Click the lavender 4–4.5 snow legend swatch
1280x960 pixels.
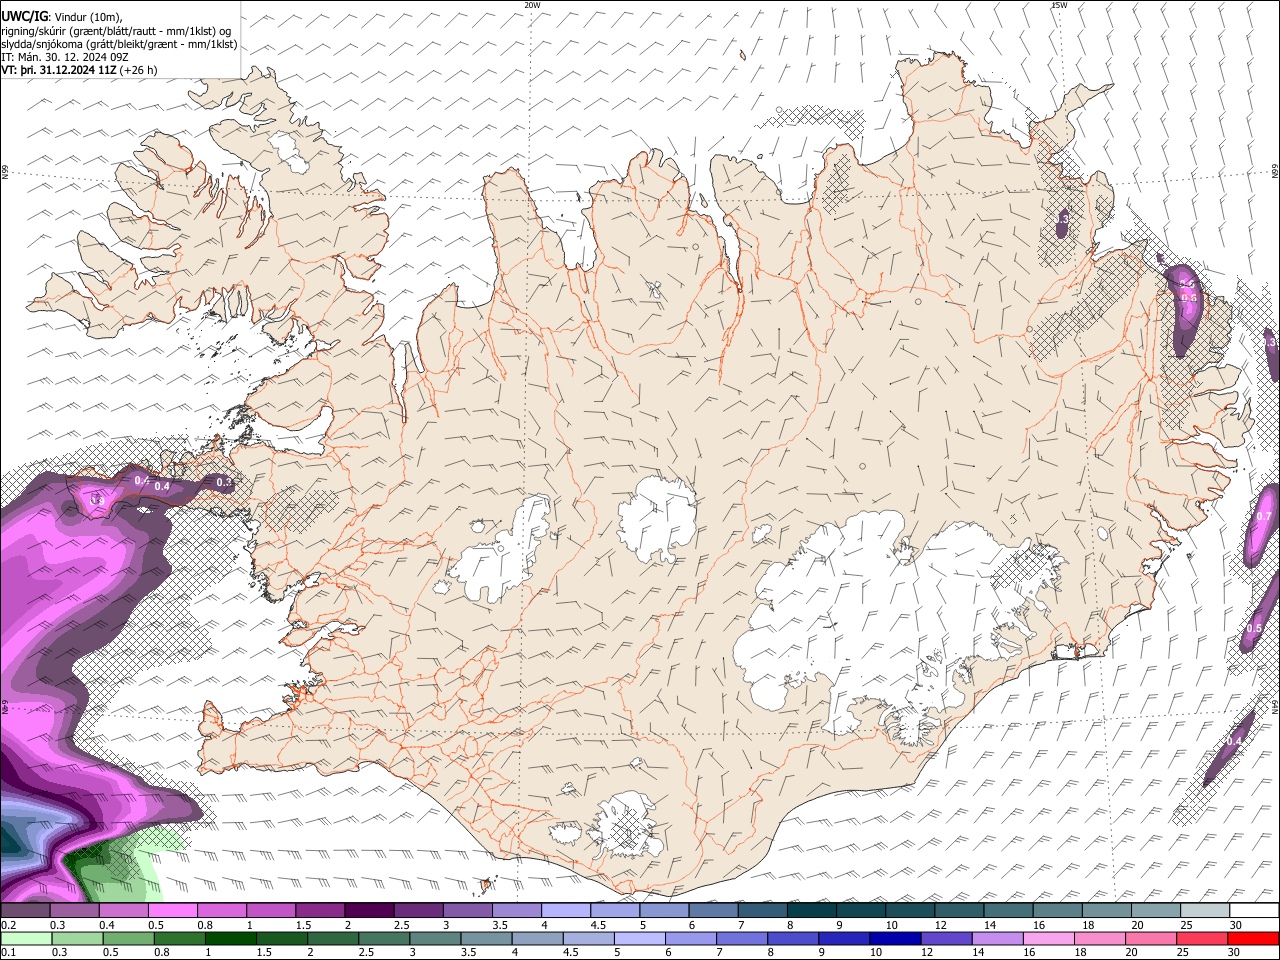point(566,911)
